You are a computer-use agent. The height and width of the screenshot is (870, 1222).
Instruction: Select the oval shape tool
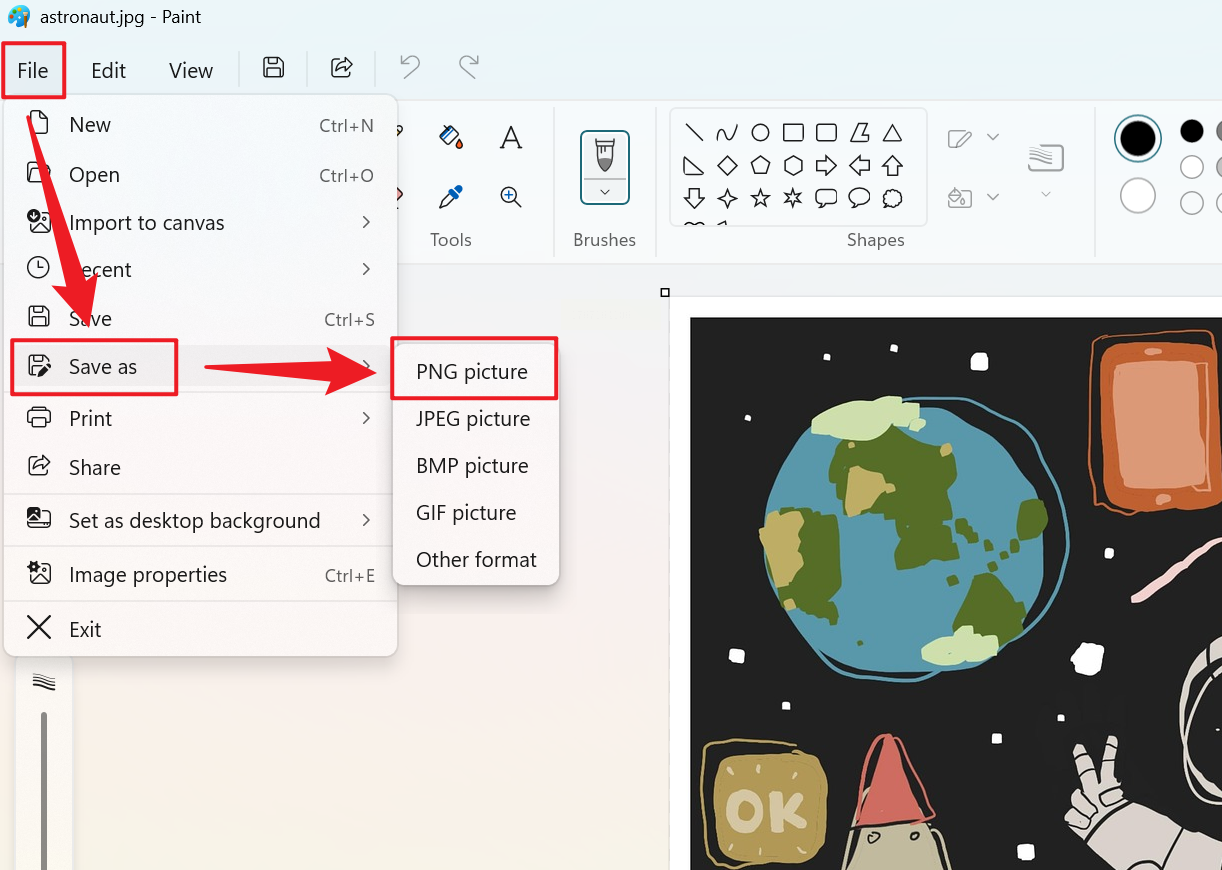[x=760, y=133]
